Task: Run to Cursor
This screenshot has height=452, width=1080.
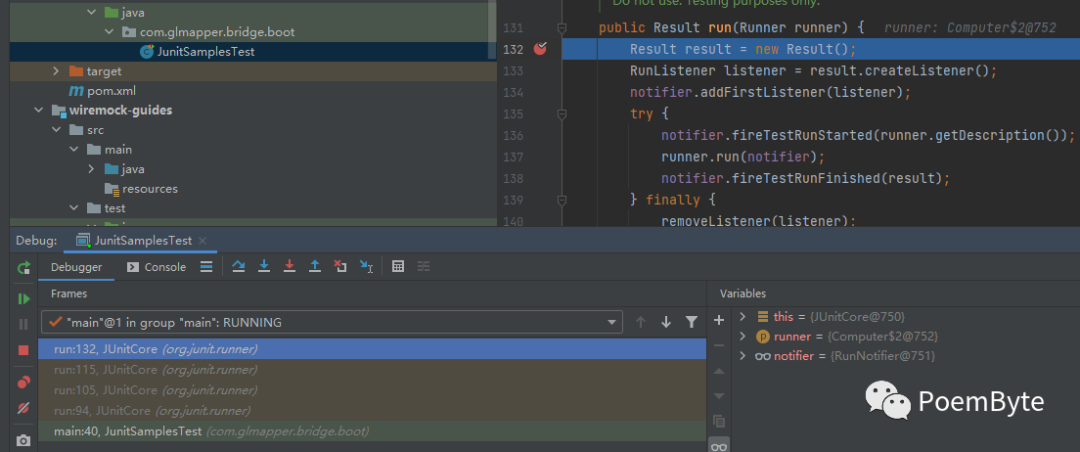Action: (x=366, y=267)
